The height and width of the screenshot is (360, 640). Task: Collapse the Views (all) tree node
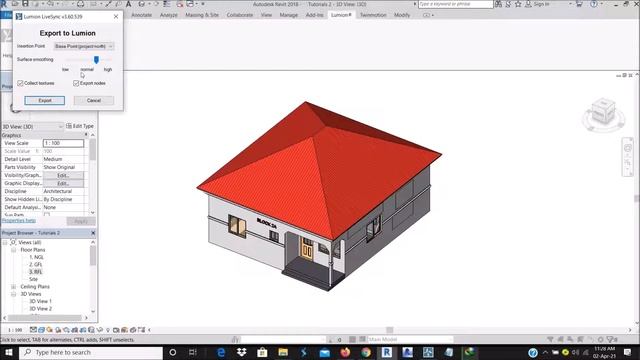point(5,242)
